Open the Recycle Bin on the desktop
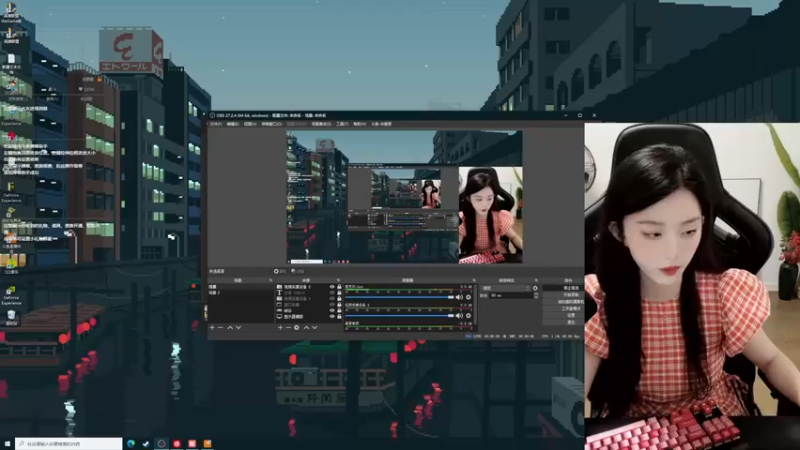The height and width of the screenshot is (450, 800). [11, 317]
